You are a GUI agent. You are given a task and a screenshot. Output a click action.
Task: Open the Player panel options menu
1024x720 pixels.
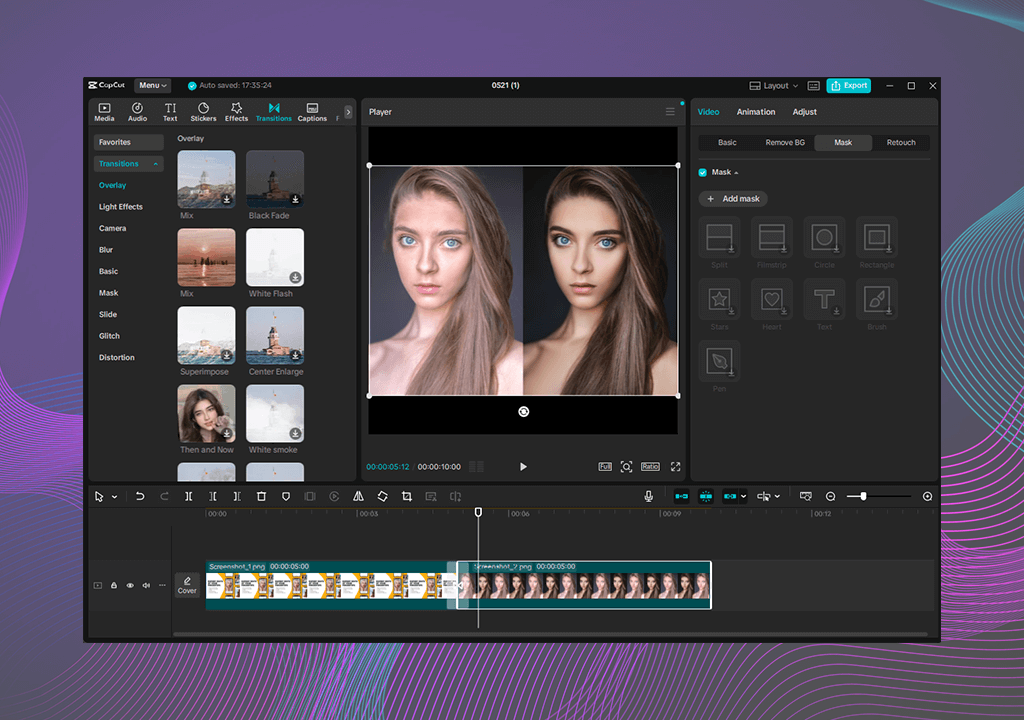tap(670, 112)
